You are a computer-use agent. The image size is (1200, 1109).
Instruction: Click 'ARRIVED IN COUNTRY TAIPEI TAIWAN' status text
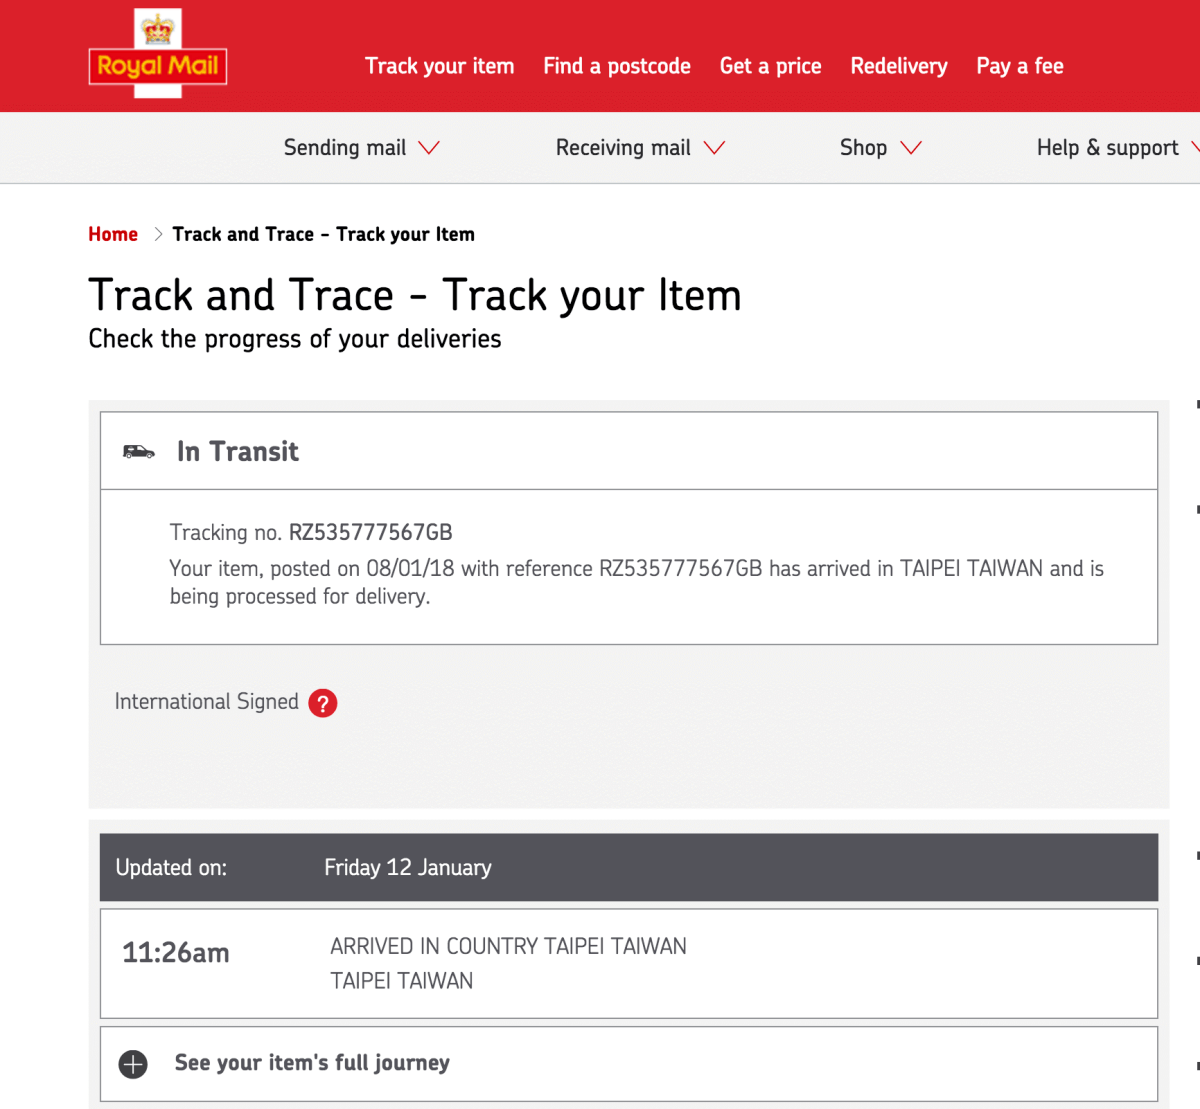[x=509, y=947]
